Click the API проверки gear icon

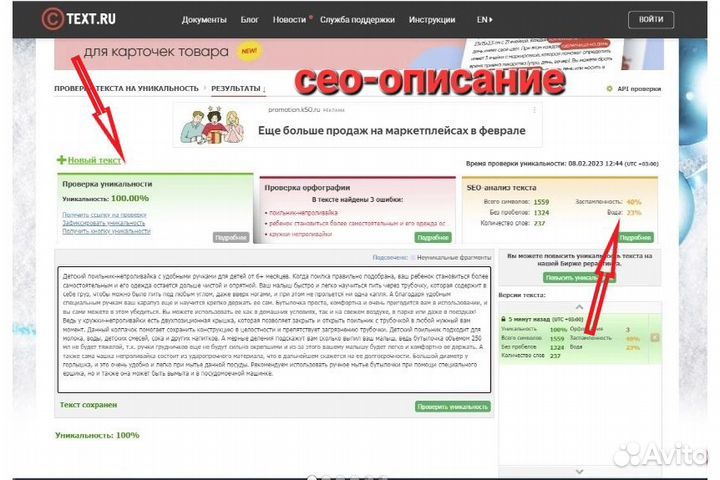click(610, 89)
